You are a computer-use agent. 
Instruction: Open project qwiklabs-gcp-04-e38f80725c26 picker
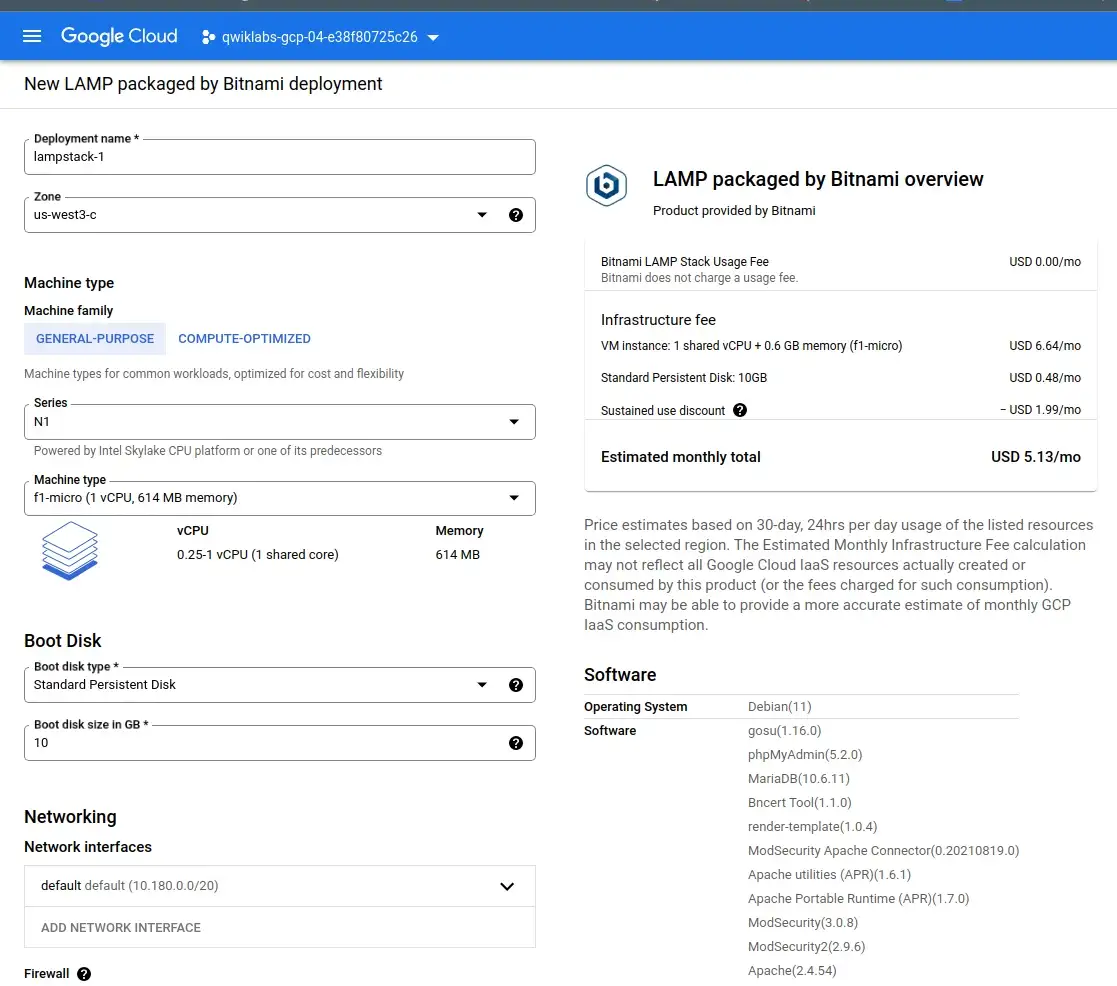click(x=321, y=37)
